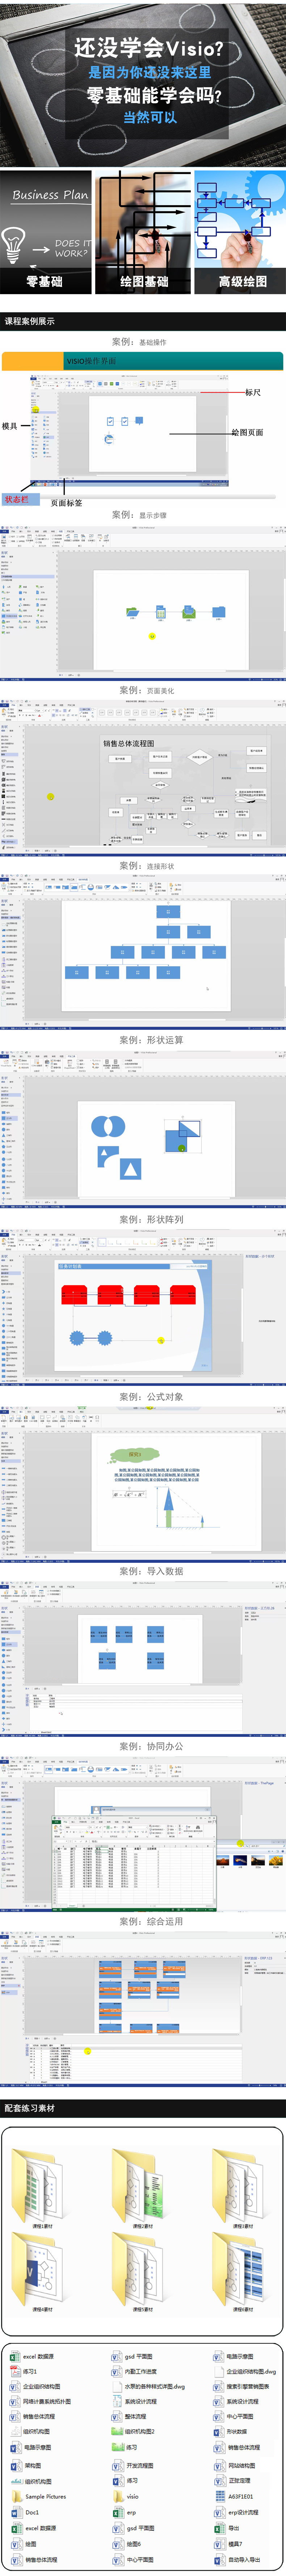Viewport: 286px width, 2576px height.
Task: Select the 高级绘图 course card
Action: tap(240, 232)
